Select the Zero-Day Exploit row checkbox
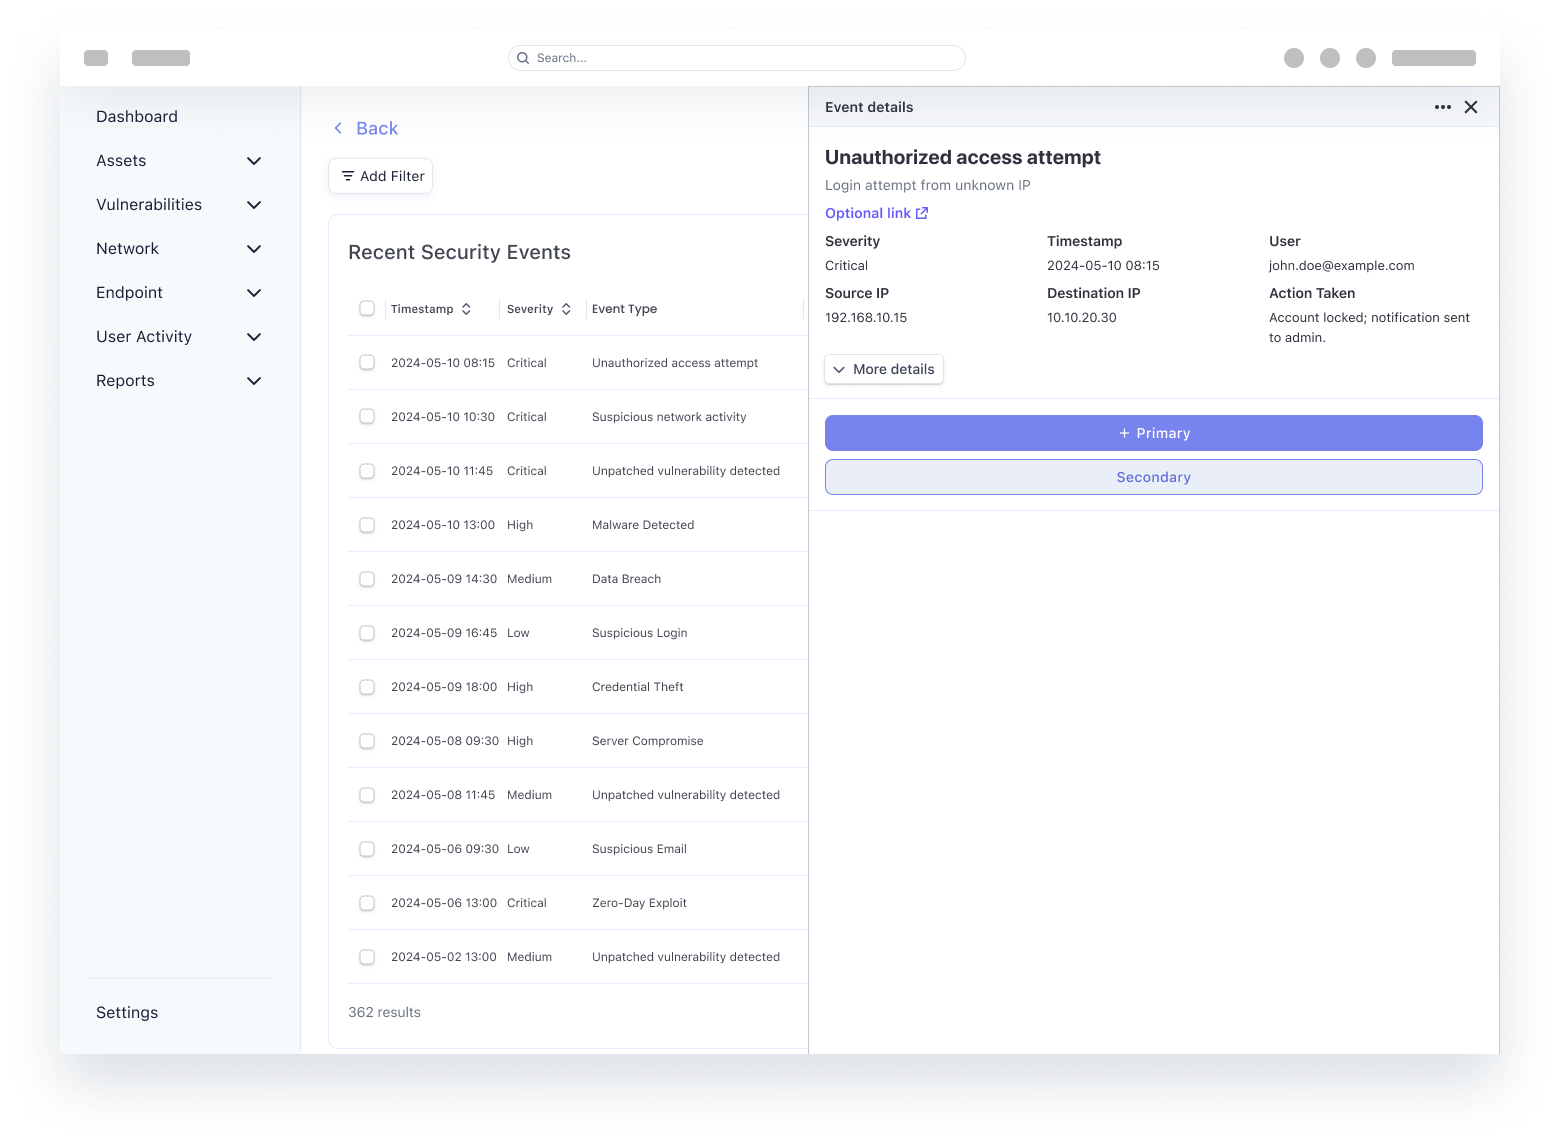The width and height of the screenshot is (1560, 1144). coord(367,902)
